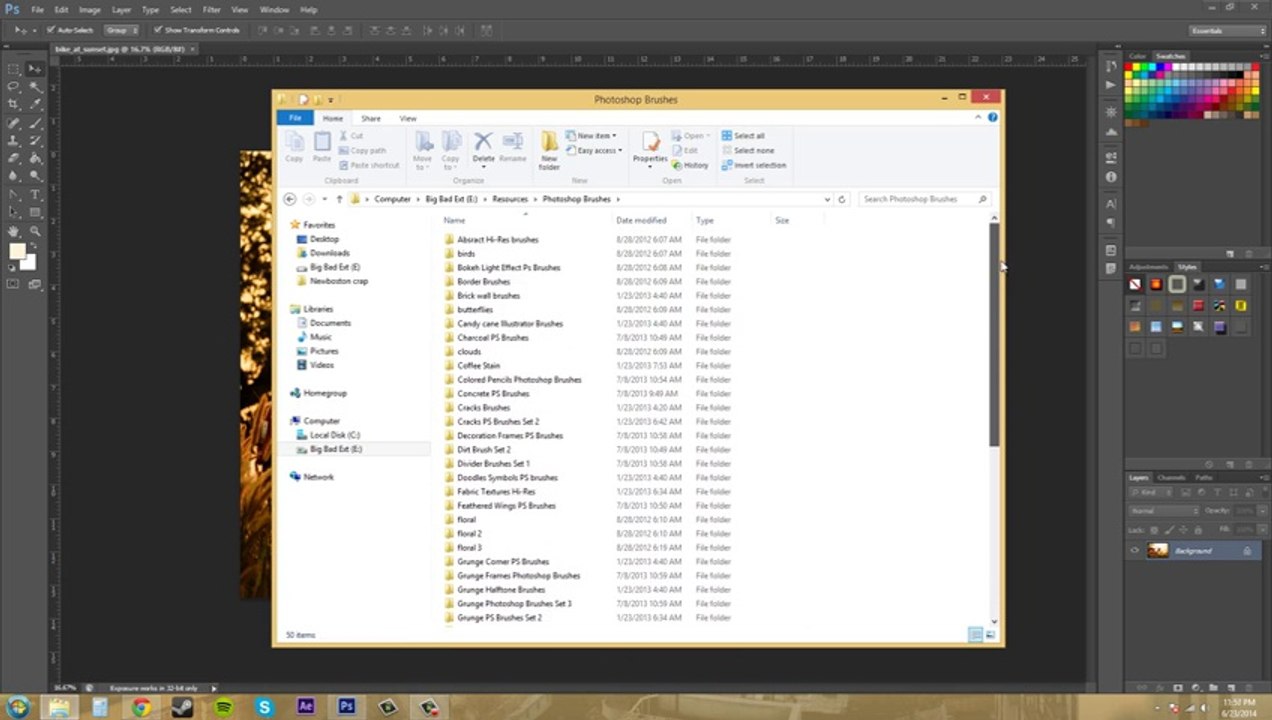Open Photoshop from the Windows taskbar

346,707
